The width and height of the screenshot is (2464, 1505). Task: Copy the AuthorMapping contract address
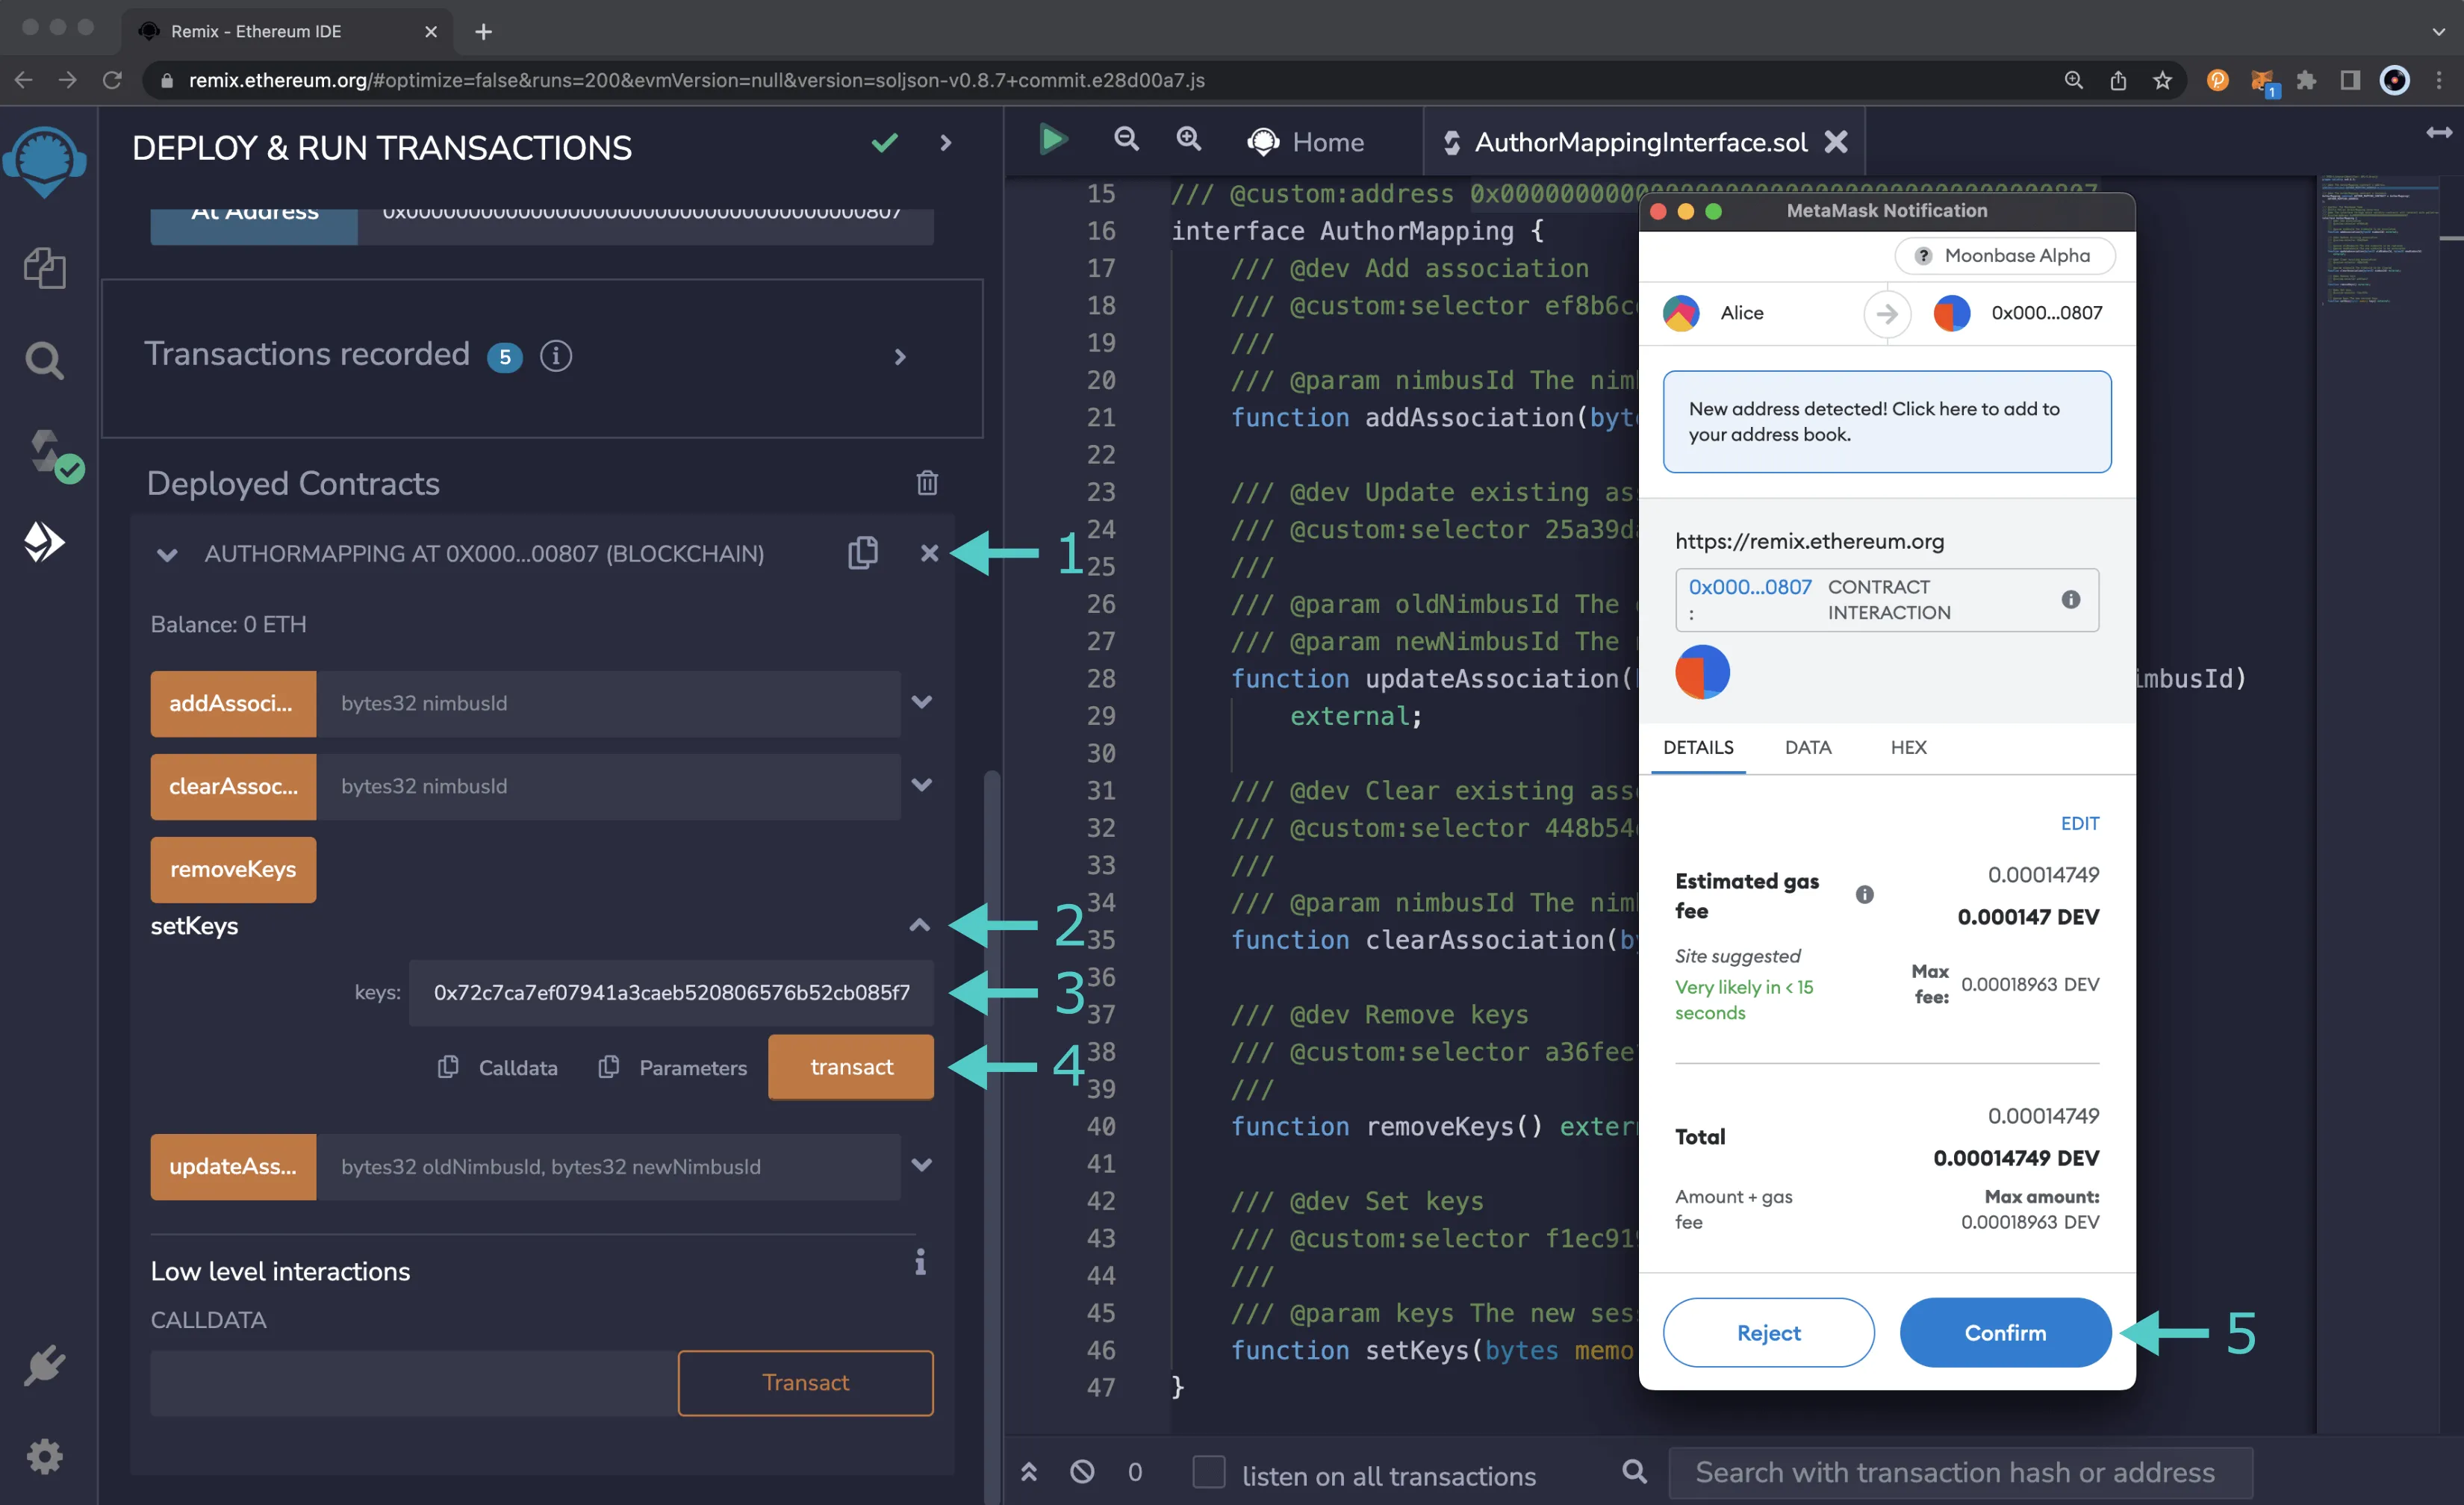point(863,553)
